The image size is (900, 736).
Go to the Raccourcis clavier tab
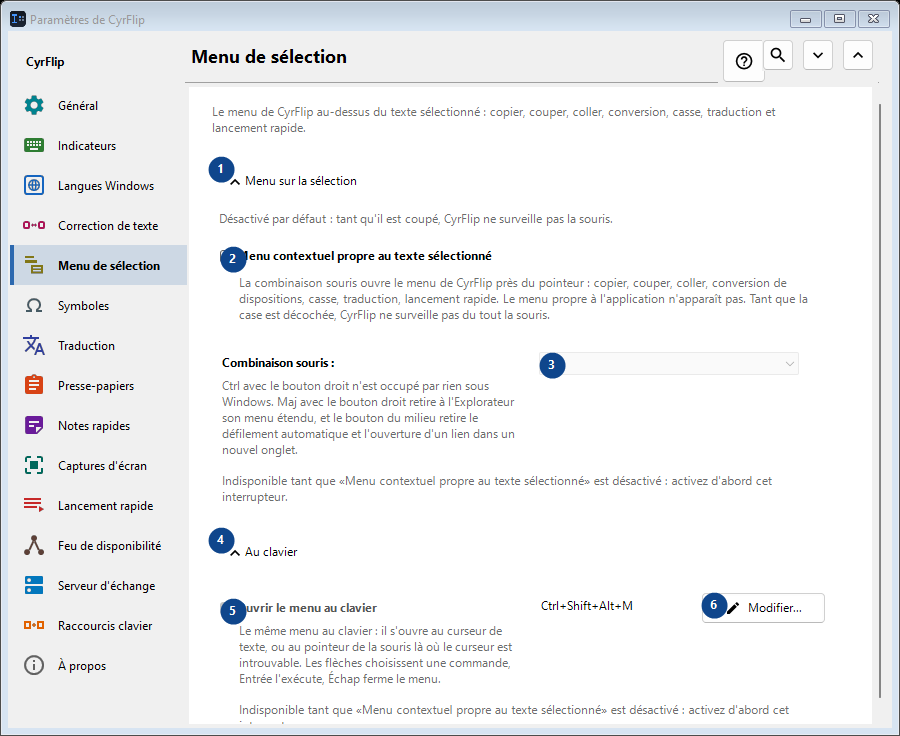pyautogui.click(x=99, y=625)
